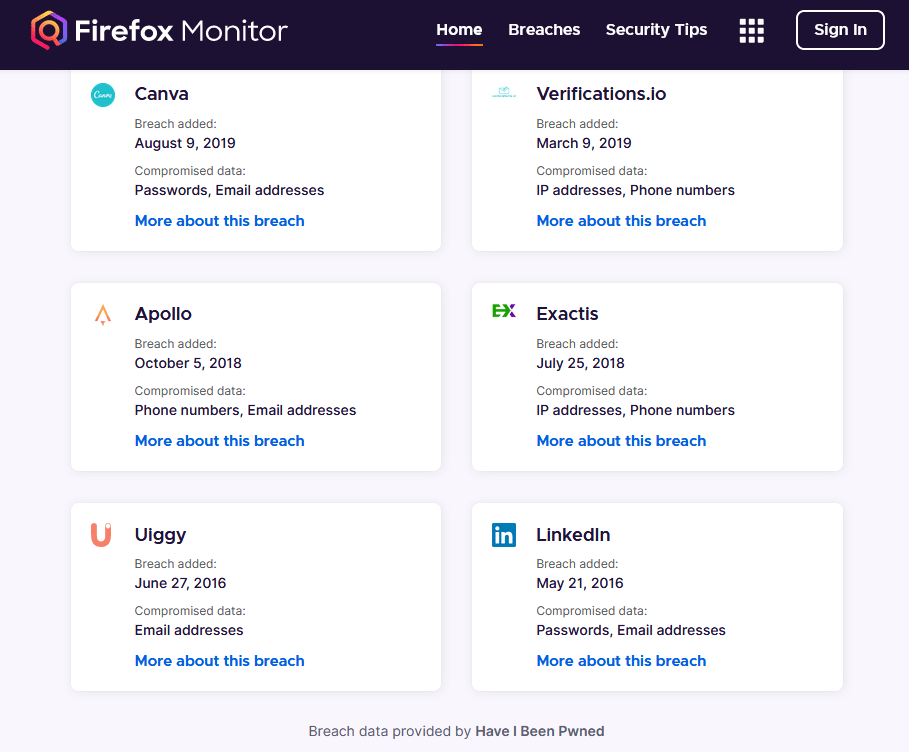
Task: Open More about this breach for Uiggy
Action: 219,661
